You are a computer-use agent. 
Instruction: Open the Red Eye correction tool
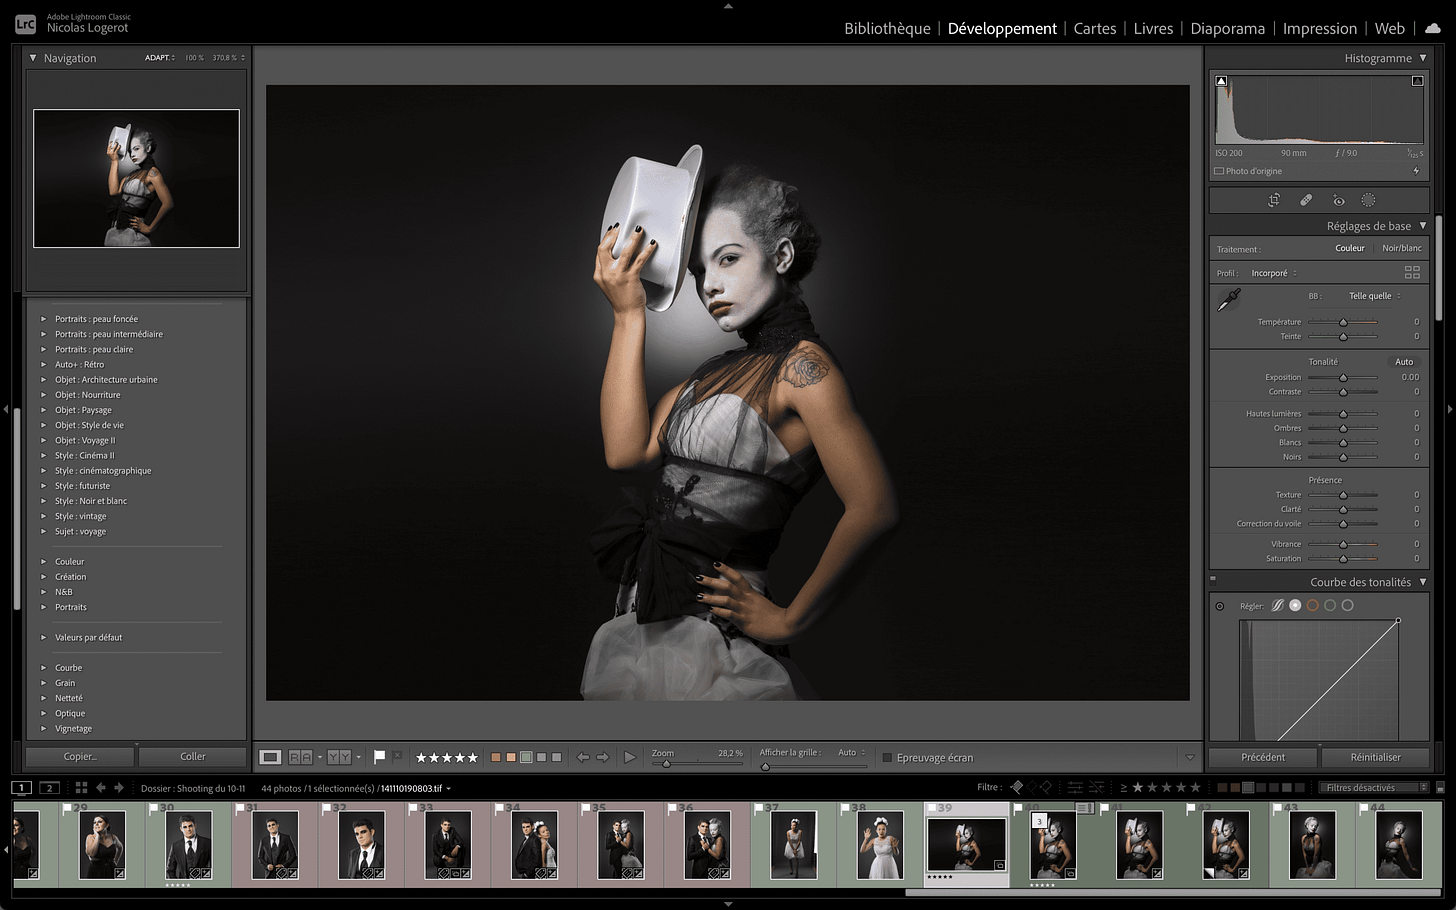(1338, 200)
